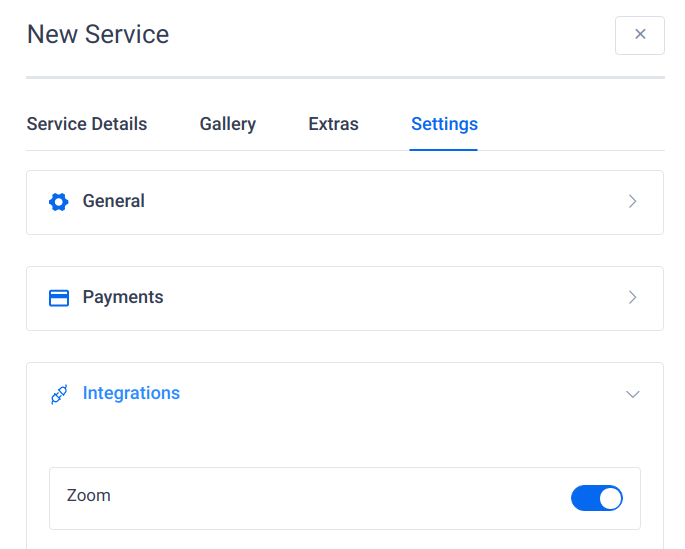Select the Settings tab
Viewport: 685px width, 549px height.
click(444, 124)
